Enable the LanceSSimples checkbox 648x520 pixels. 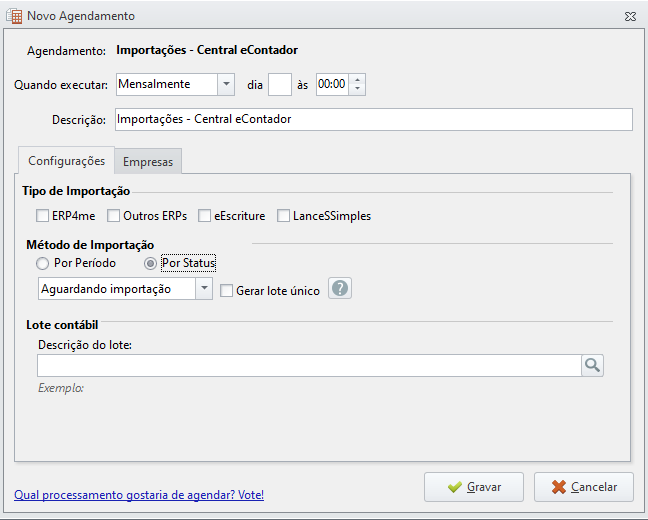pos(283,216)
